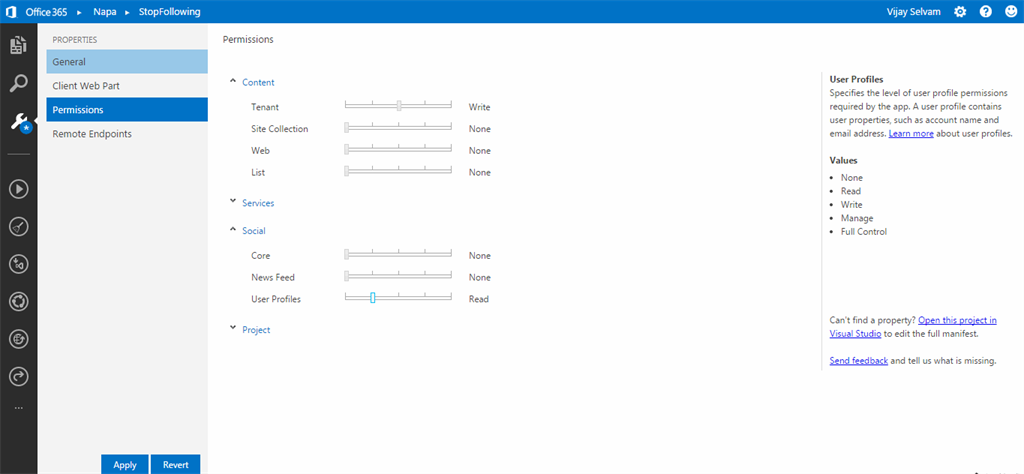
Task: Open the Remote Endpoints tab
Action: pyautogui.click(x=127, y=134)
